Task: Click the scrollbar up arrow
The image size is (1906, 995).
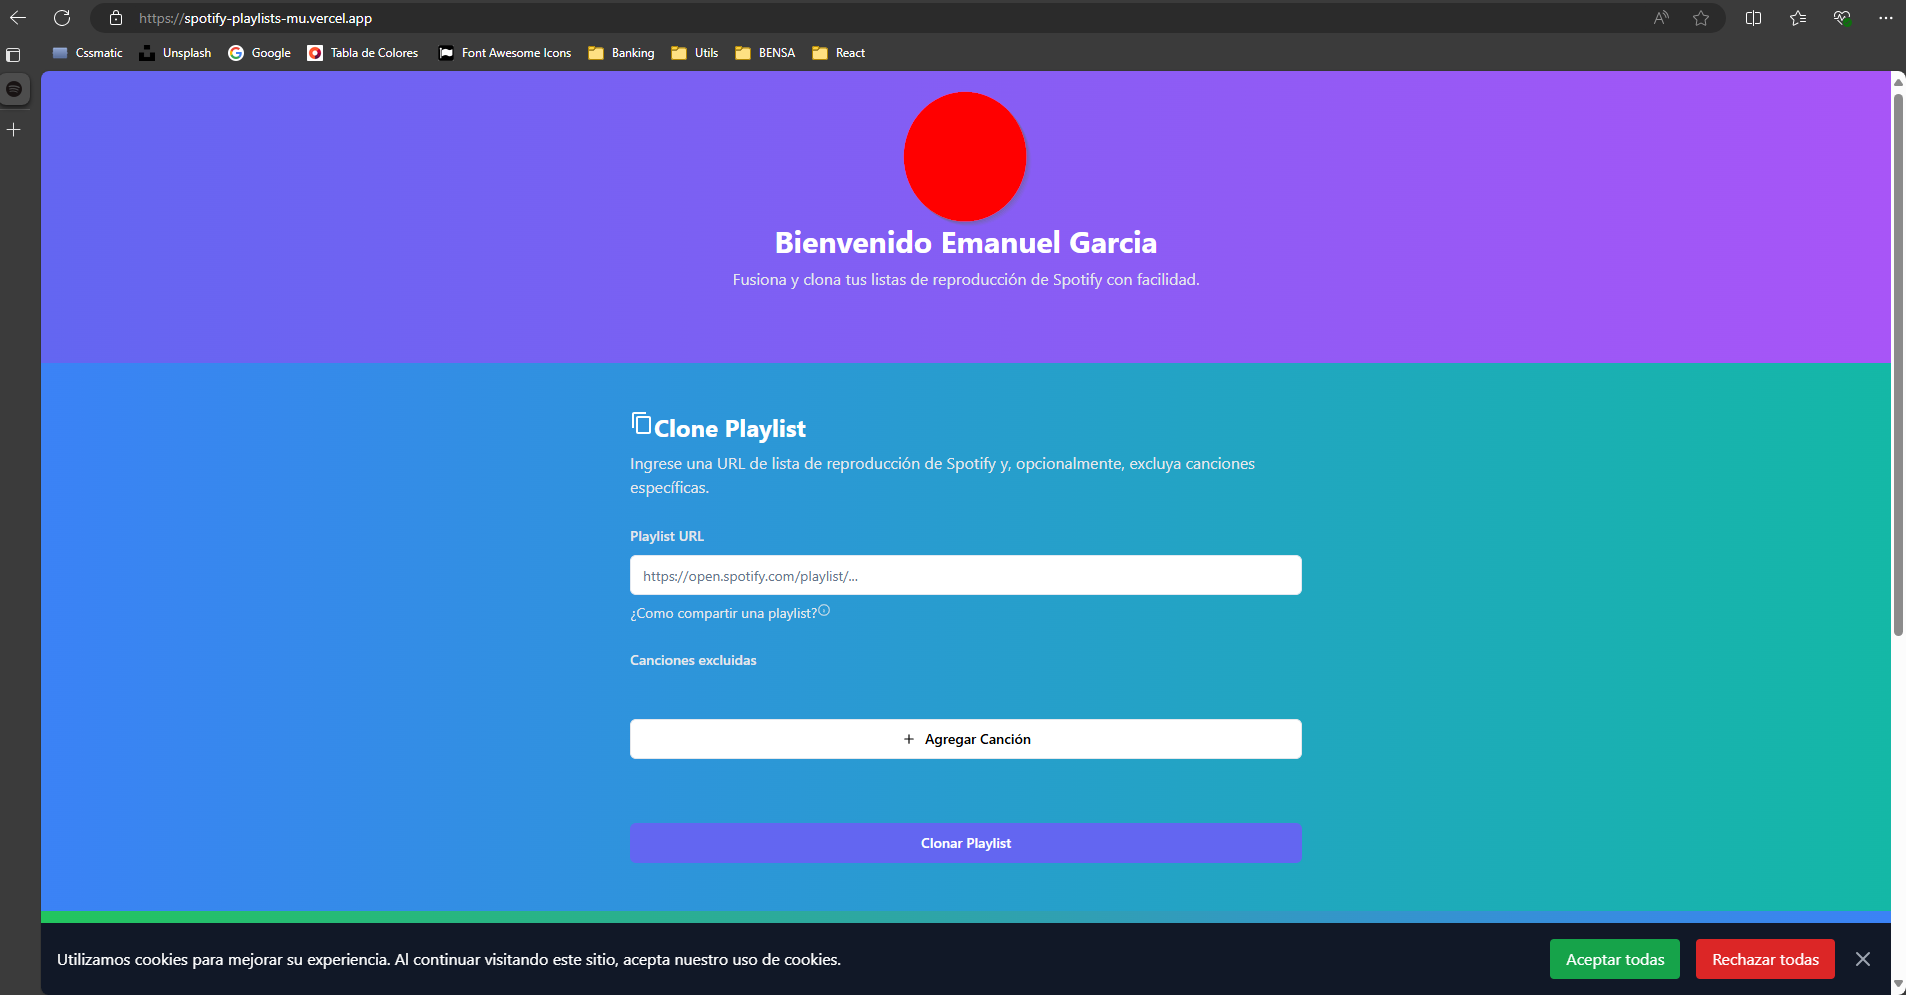Action: (1898, 82)
